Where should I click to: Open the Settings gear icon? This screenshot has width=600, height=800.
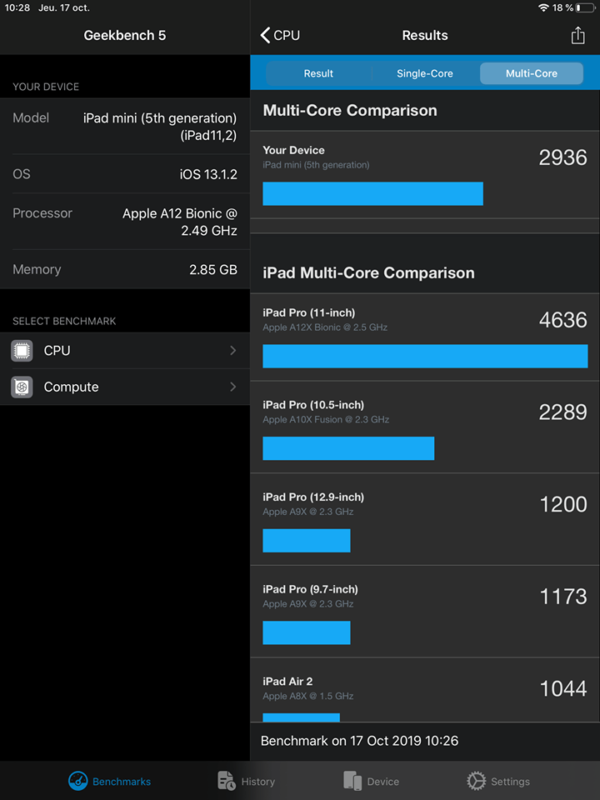pyautogui.click(x=476, y=781)
